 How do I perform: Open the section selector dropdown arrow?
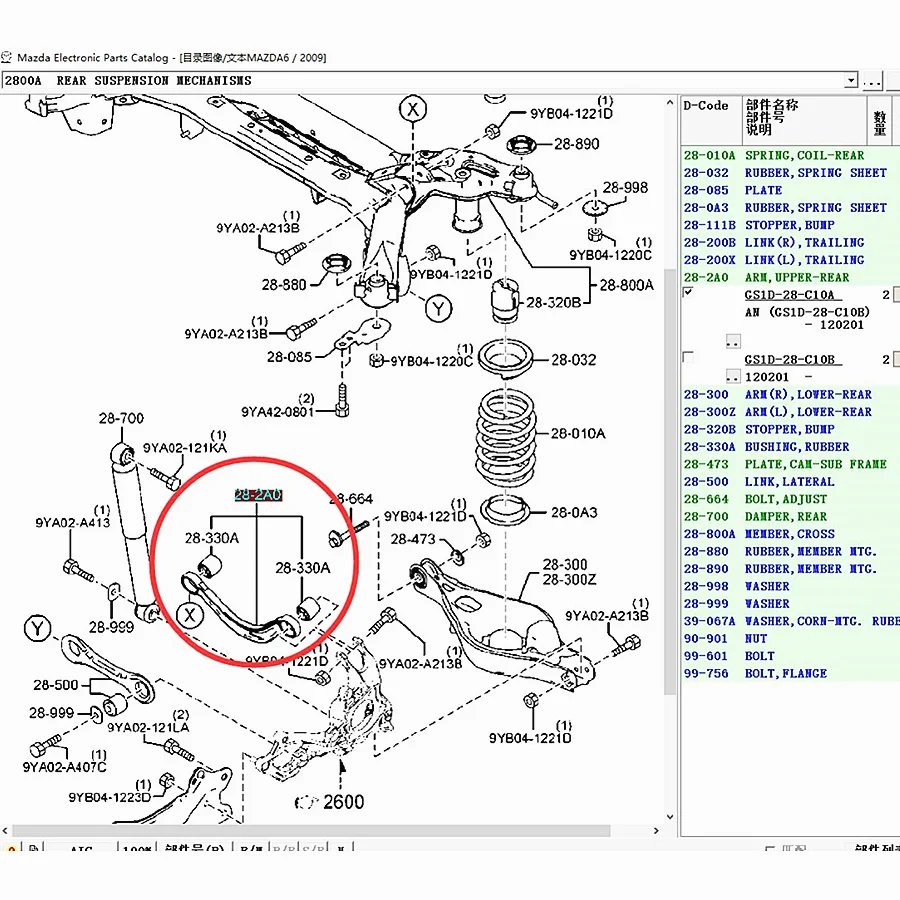tap(851, 80)
